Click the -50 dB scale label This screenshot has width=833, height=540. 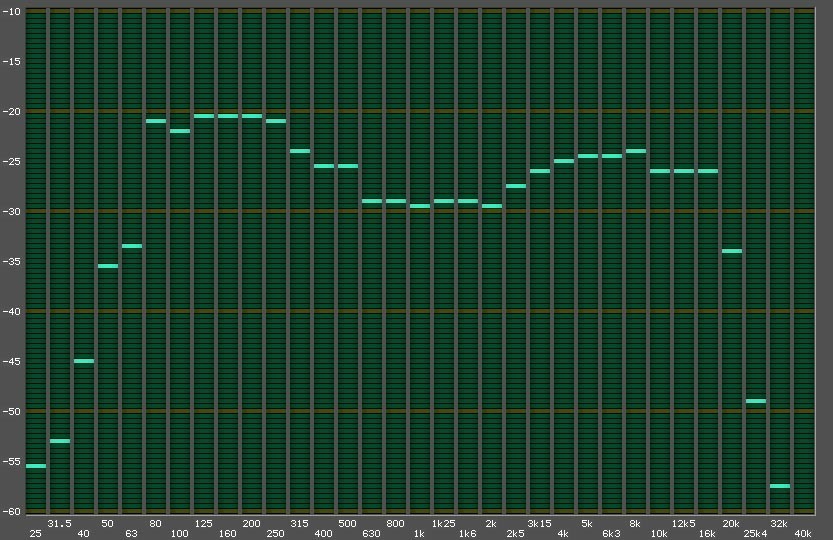click(11, 411)
